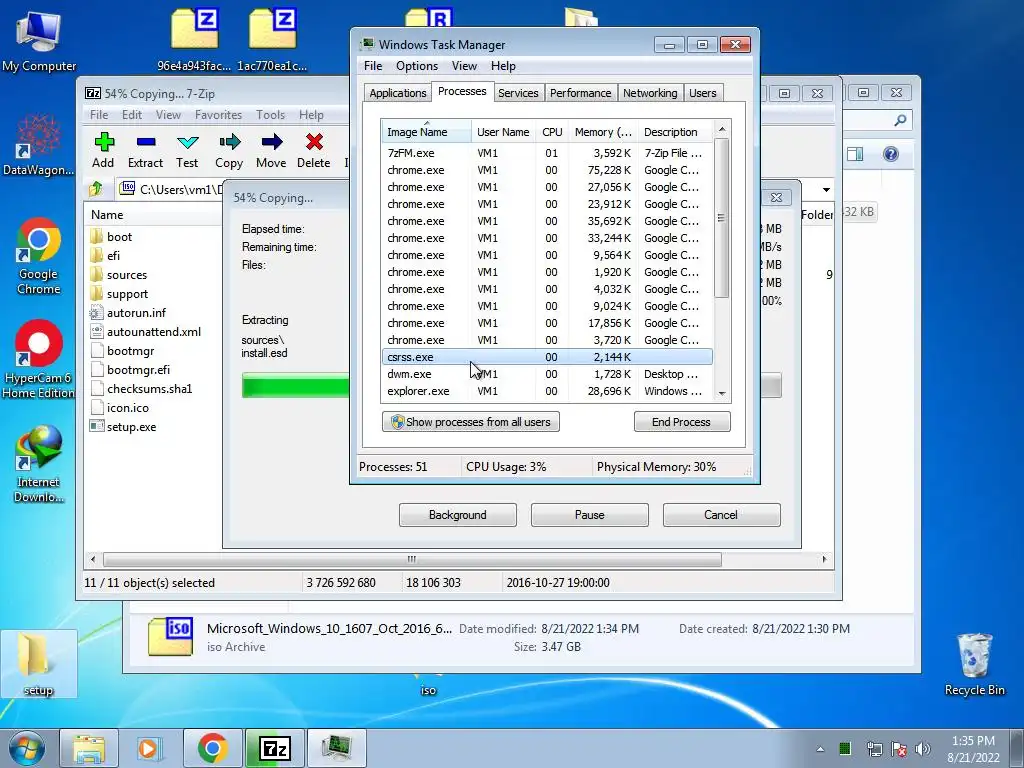This screenshot has width=1024, height=768.
Task: Switch to the Applications tab
Action: click(398, 93)
